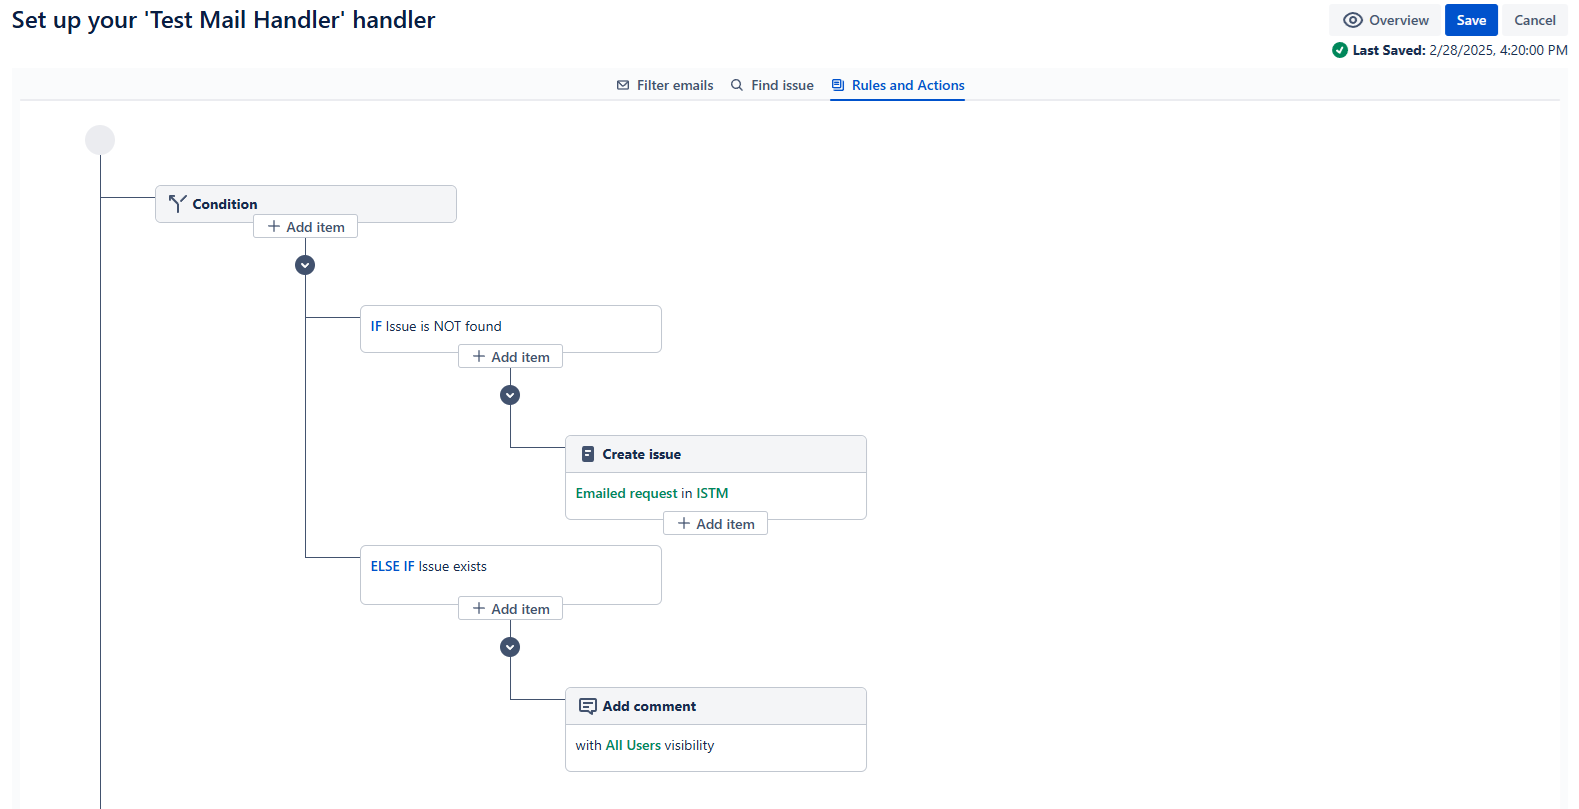The width and height of the screenshot is (1579, 809).
Task: Click the start circle of the flow
Action: click(x=100, y=140)
